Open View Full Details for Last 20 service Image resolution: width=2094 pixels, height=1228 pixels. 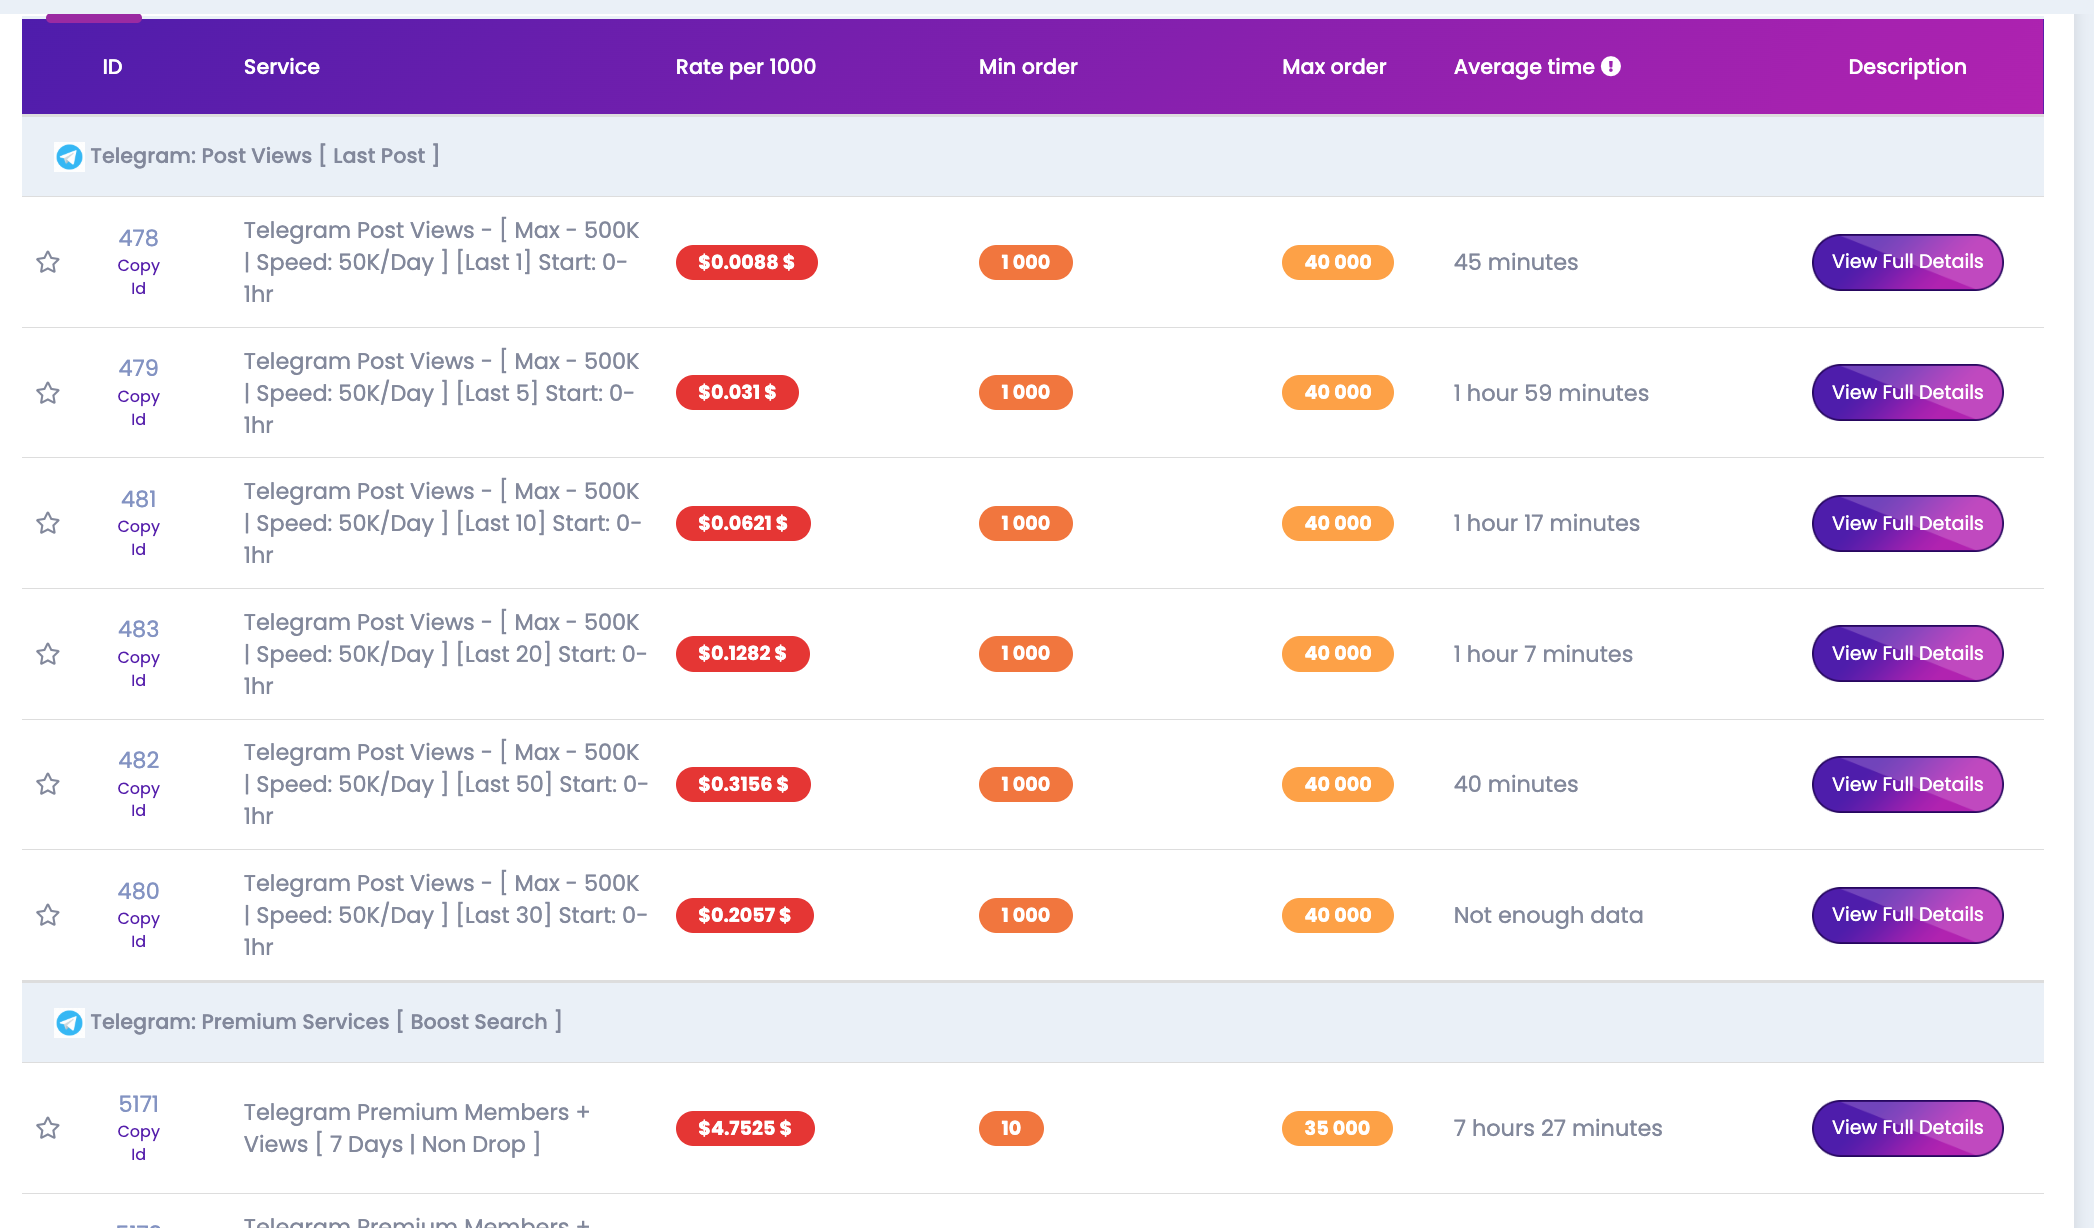[x=1907, y=654]
